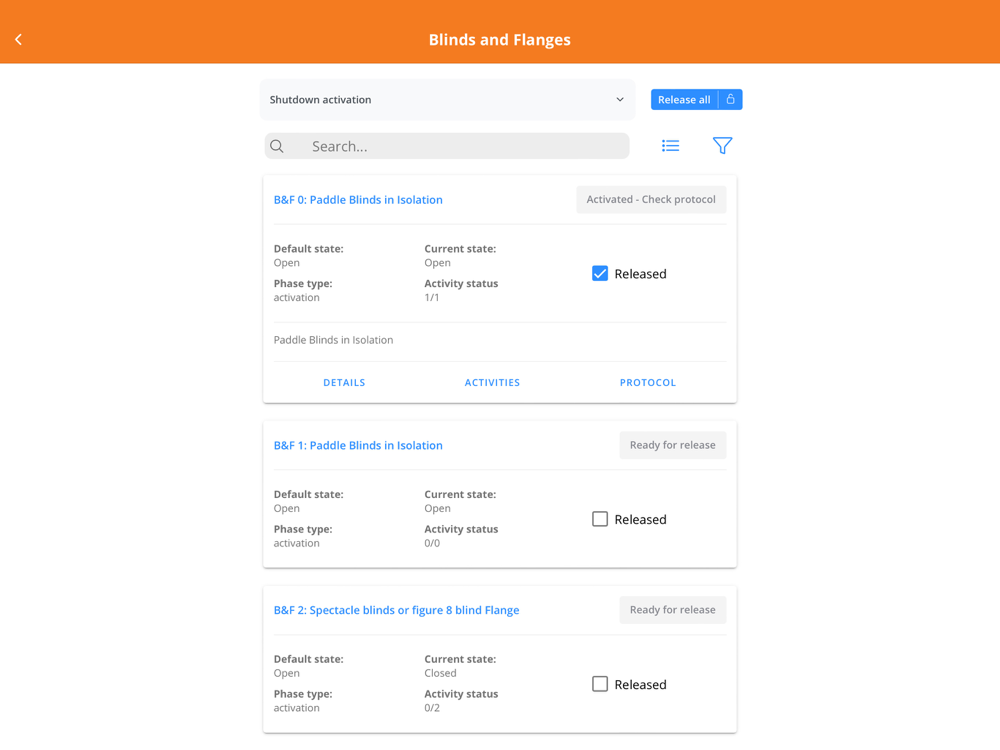Focus the Search input field
Image resolution: width=1000 pixels, height=750 pixels.
point(447,146)
